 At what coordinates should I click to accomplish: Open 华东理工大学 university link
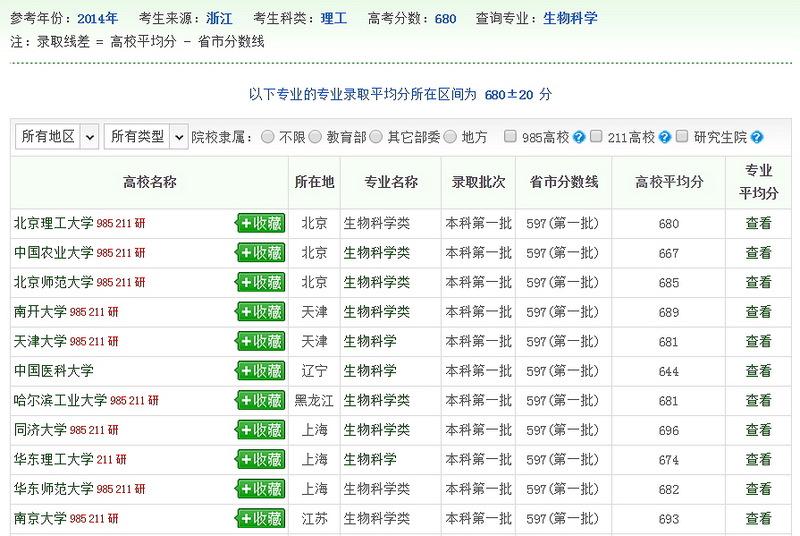click(54, 460)
